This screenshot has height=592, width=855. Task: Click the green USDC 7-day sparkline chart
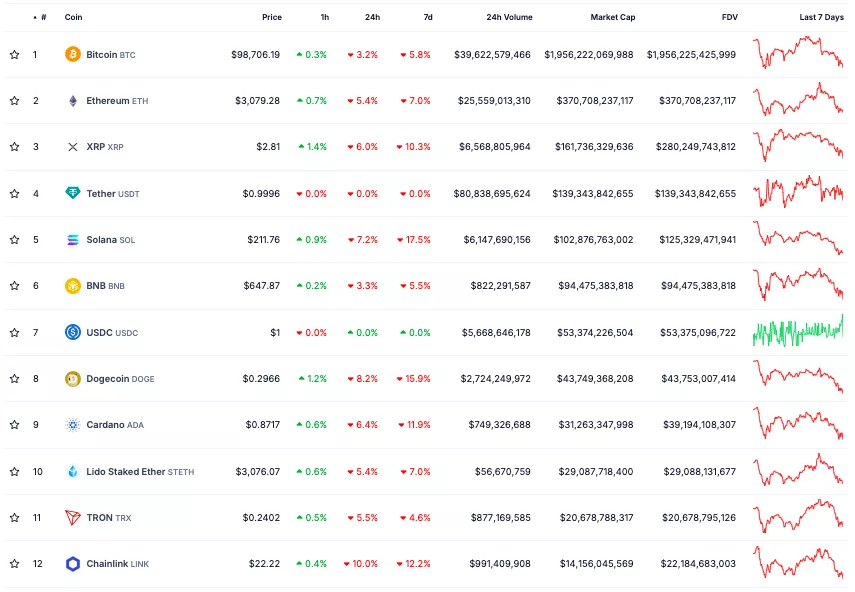click(797, 331)
